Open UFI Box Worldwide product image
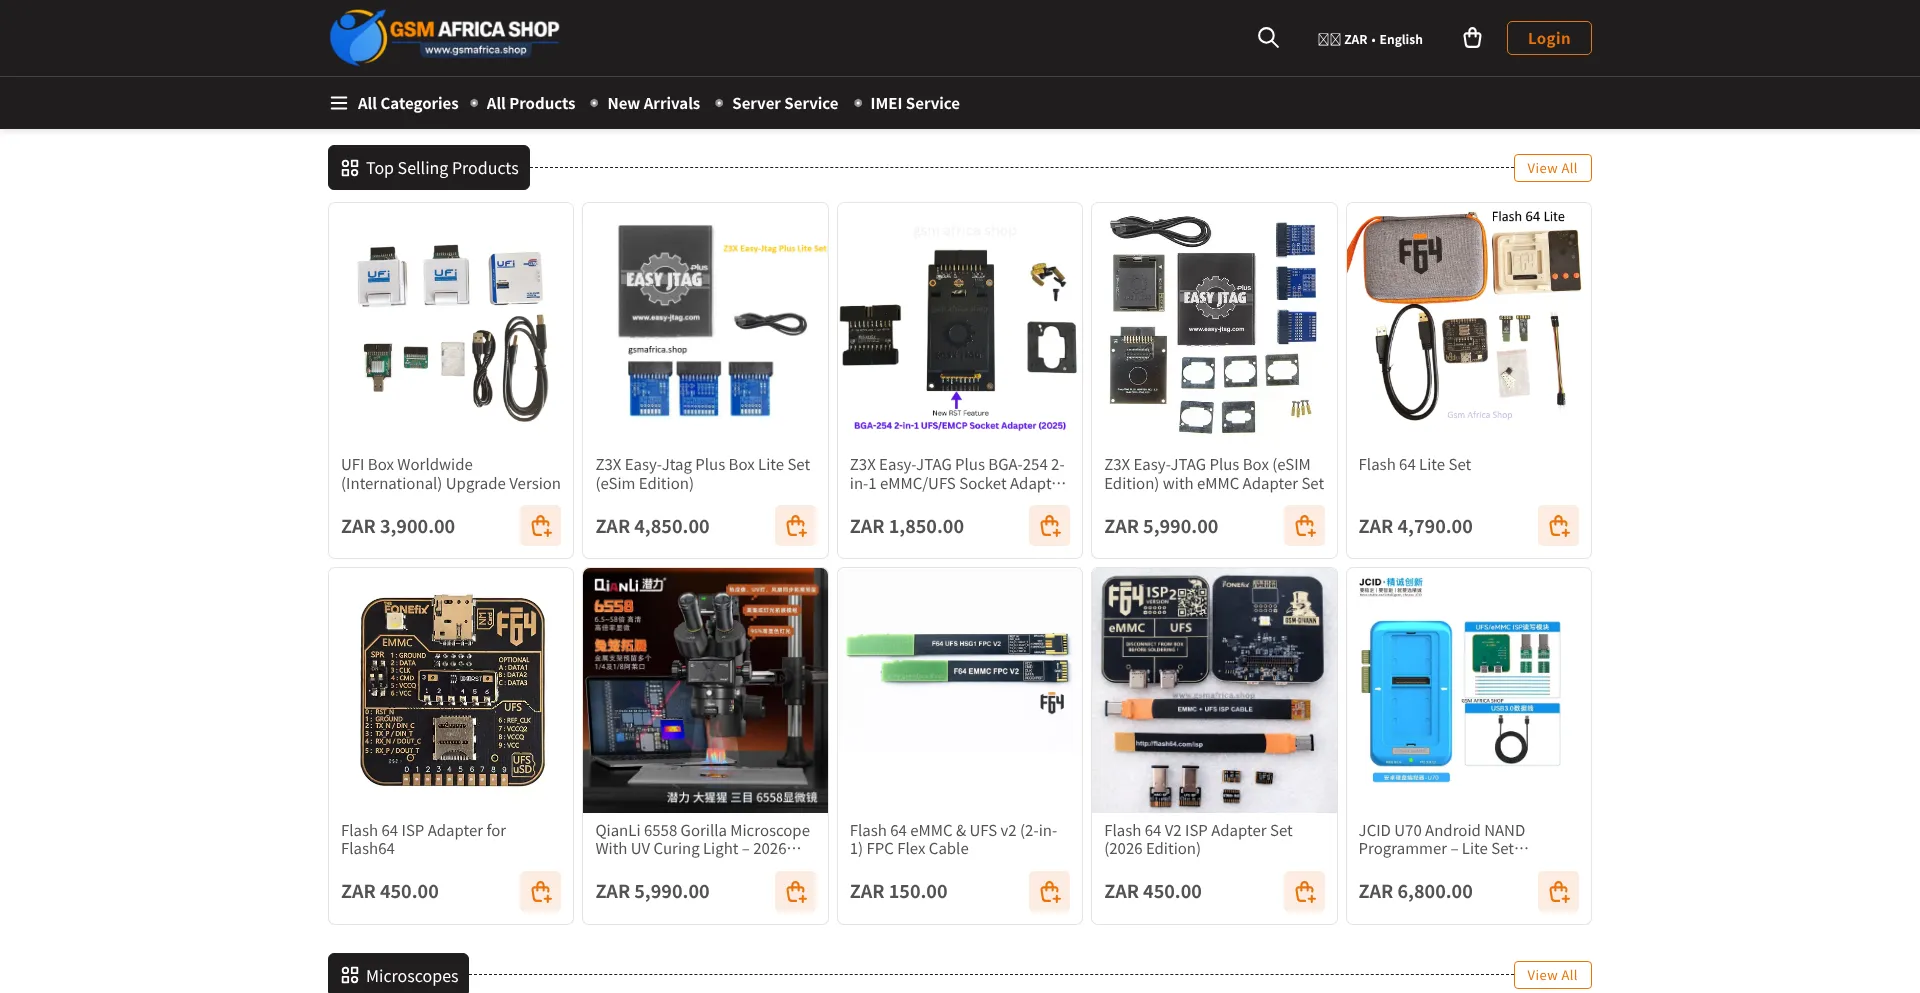1920x993 pixels. pyautogui.click(x=451, y=325)
